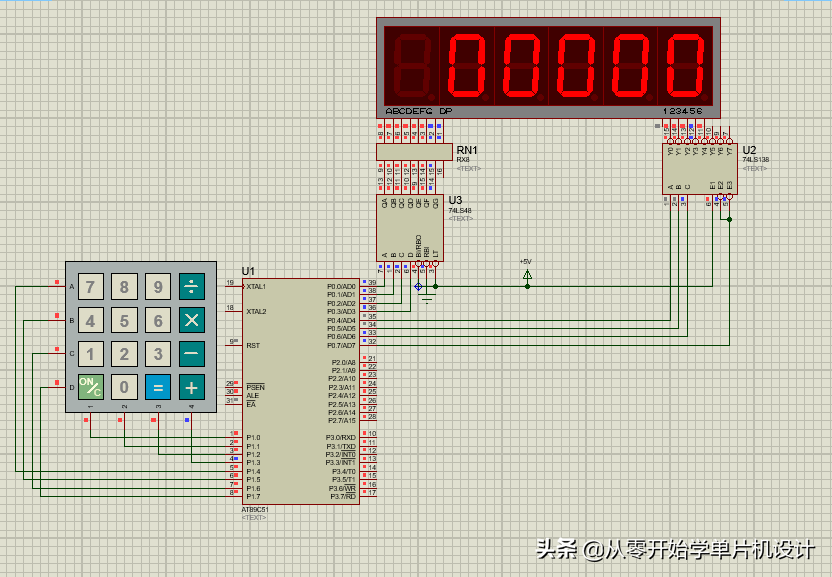Click the AT89C51 part name label
The height and width of the screenshot is (577, 832).
click(255, 510)
